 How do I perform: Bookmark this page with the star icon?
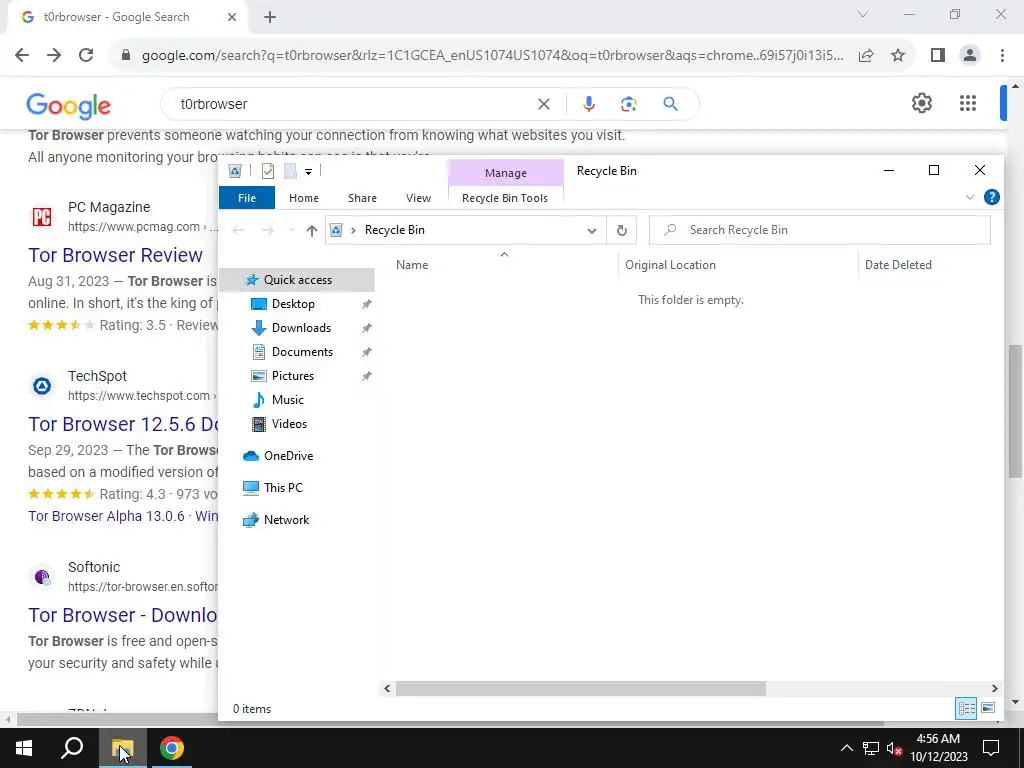pos(898,56)
